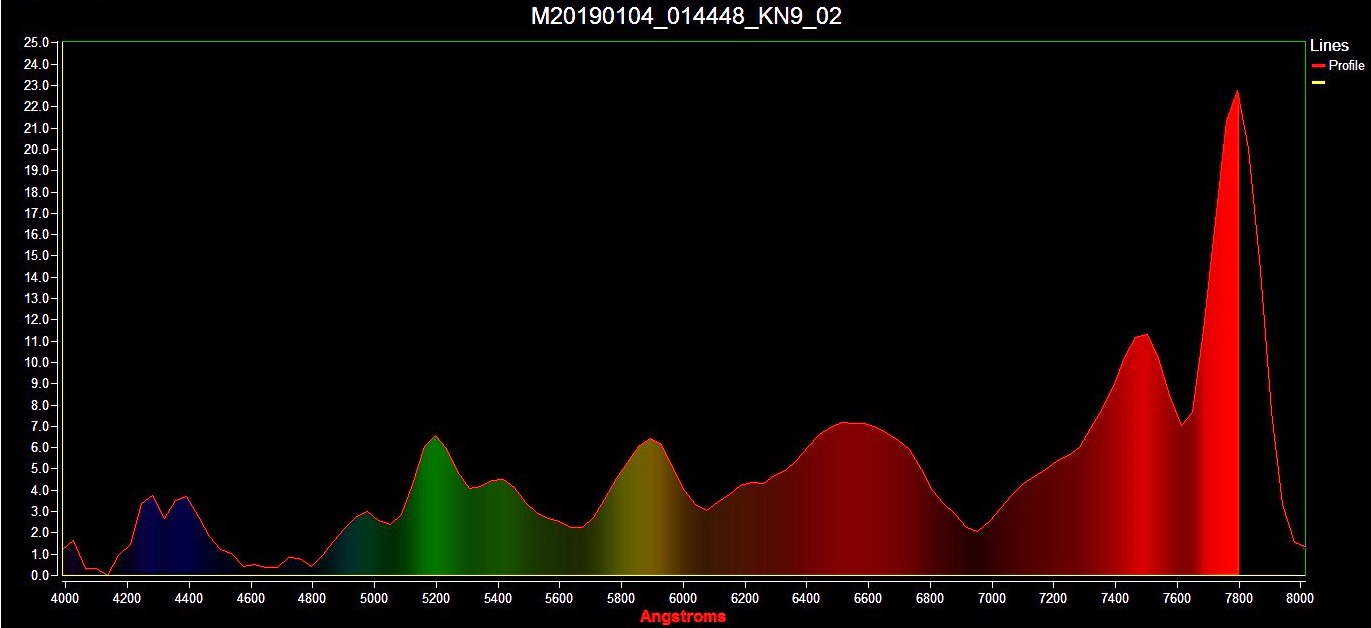This screenshot has height=628, width=1371.
Task: Click the 4400 x-axis tick label
Action: [x=189, y=597]
